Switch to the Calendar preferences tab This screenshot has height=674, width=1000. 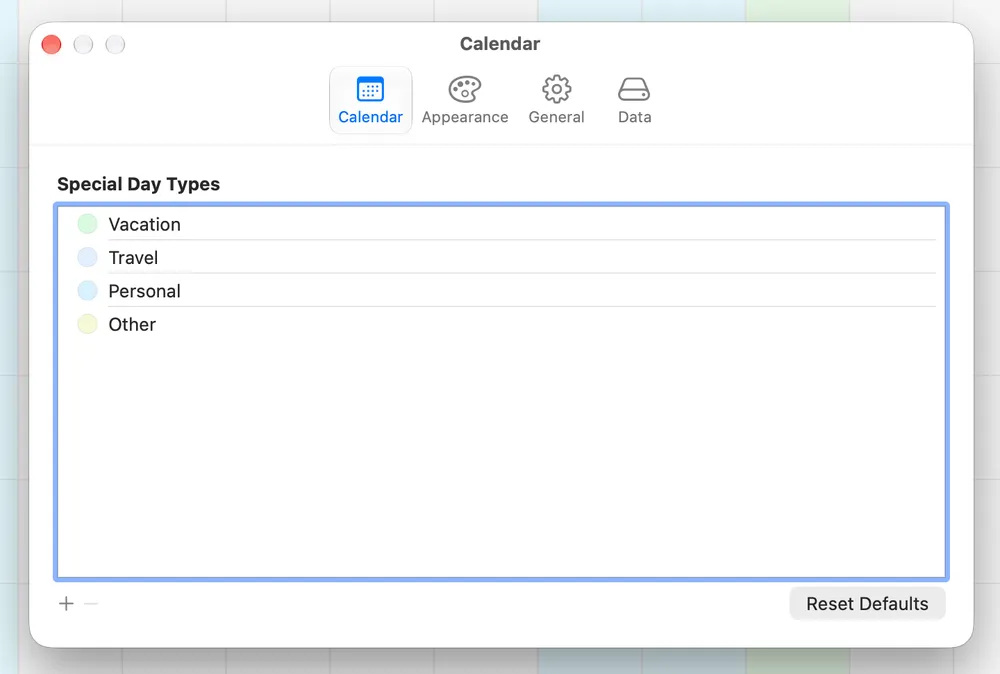point(371,100)
